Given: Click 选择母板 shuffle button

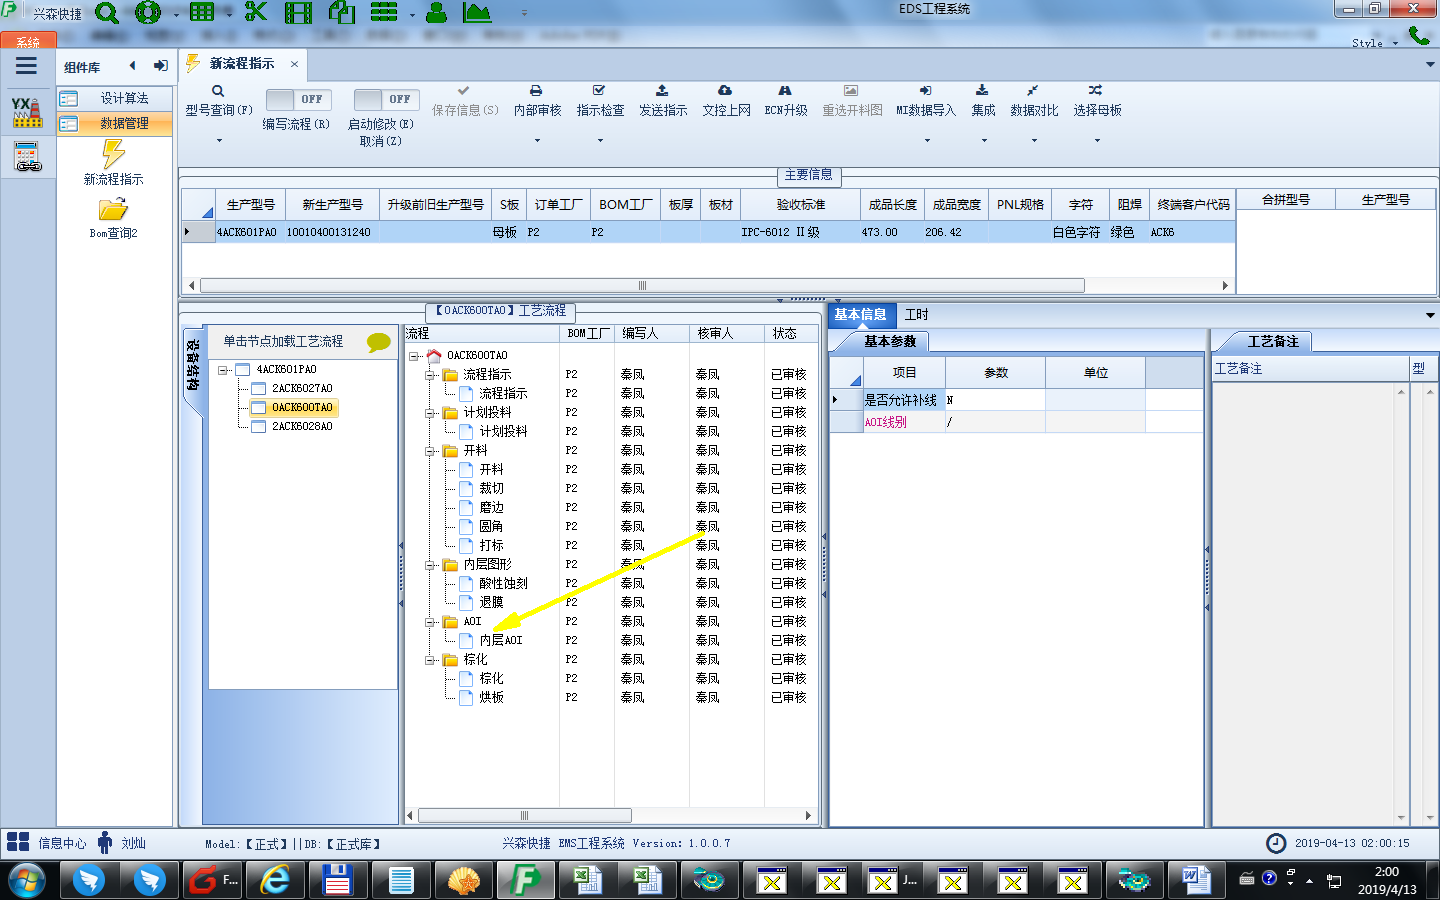Looking at the screenshot, I should click(x=1097, y=101).
